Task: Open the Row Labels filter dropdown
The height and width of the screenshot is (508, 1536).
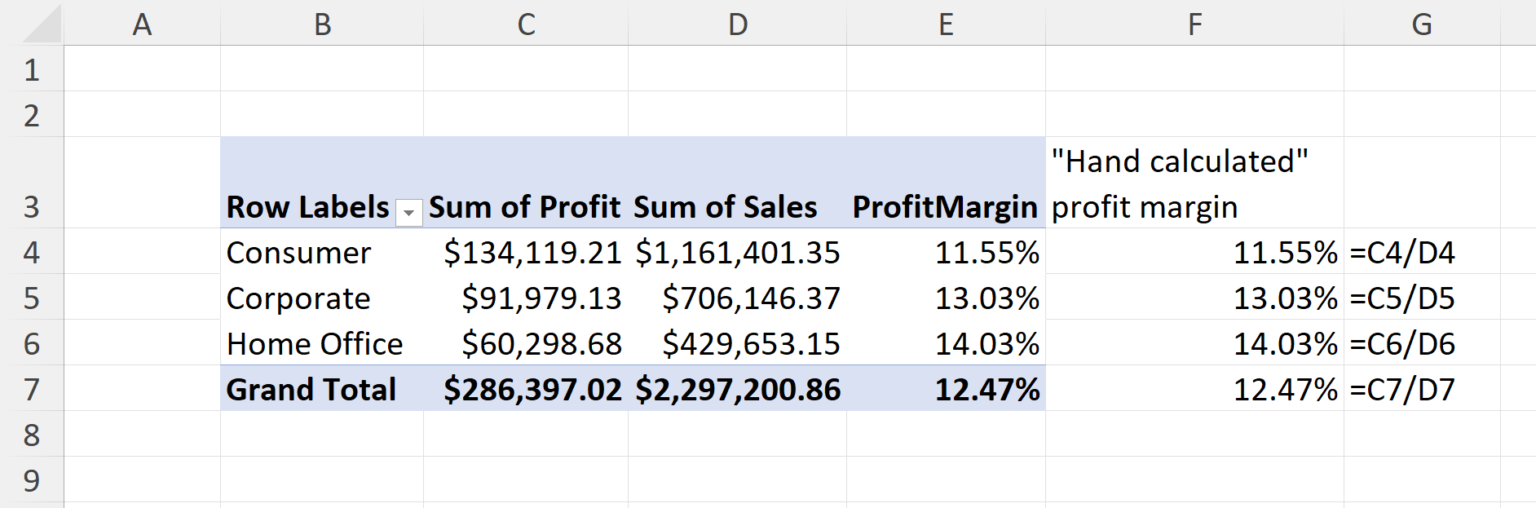Action: 408,211
